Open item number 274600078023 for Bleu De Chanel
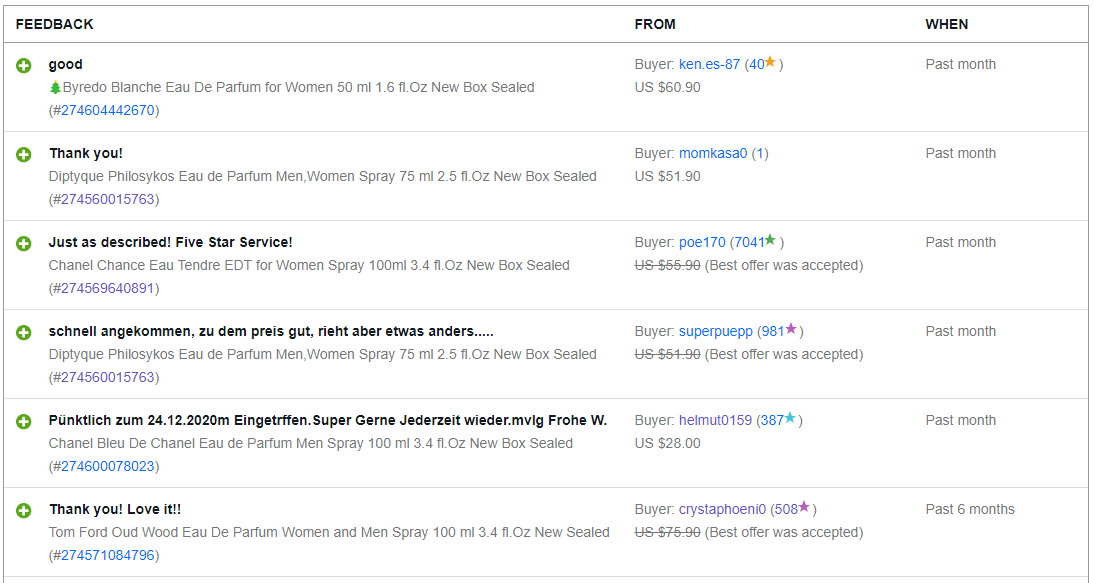1094x583 pixels. click(107, 466)
